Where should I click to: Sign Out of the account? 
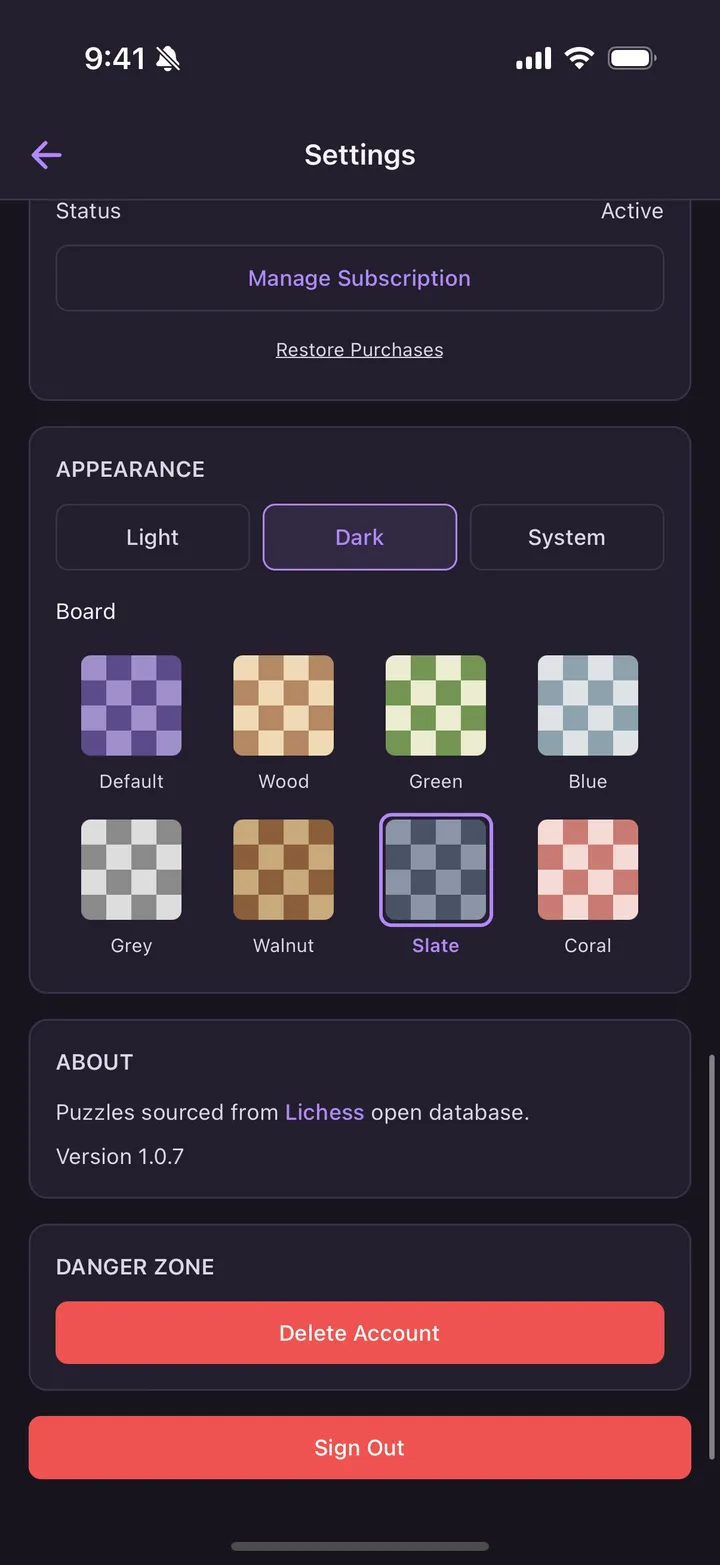coord(360,1447)
